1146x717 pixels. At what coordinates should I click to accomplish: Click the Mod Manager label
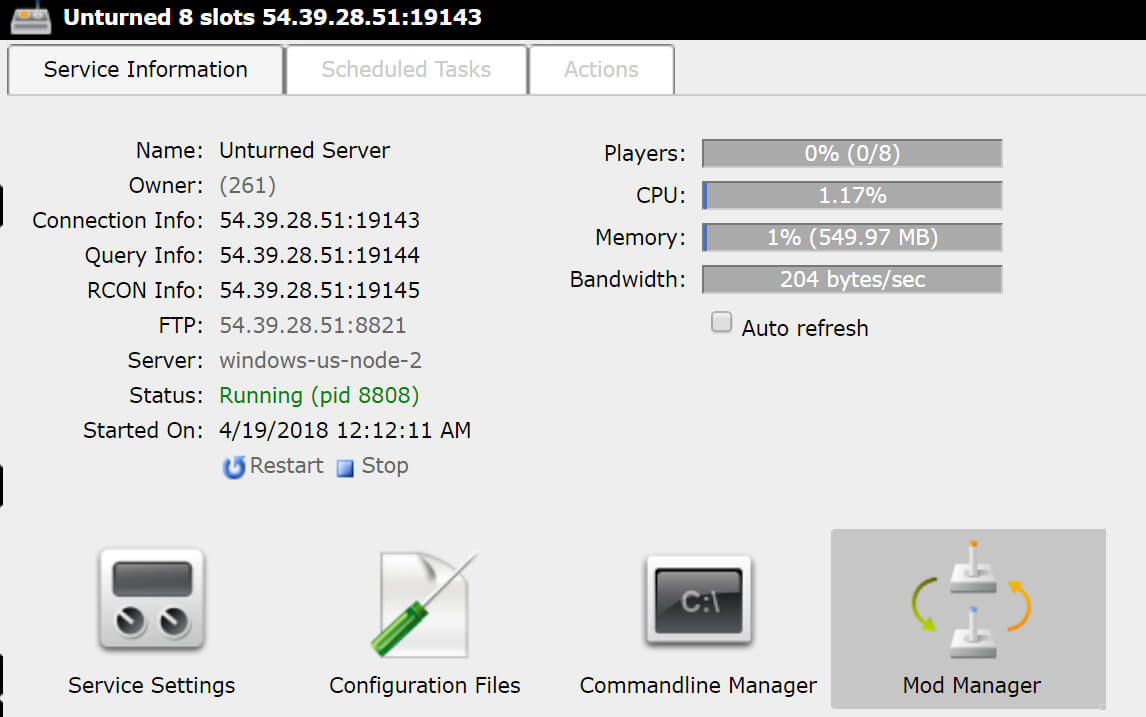click(x=971, y=686)
